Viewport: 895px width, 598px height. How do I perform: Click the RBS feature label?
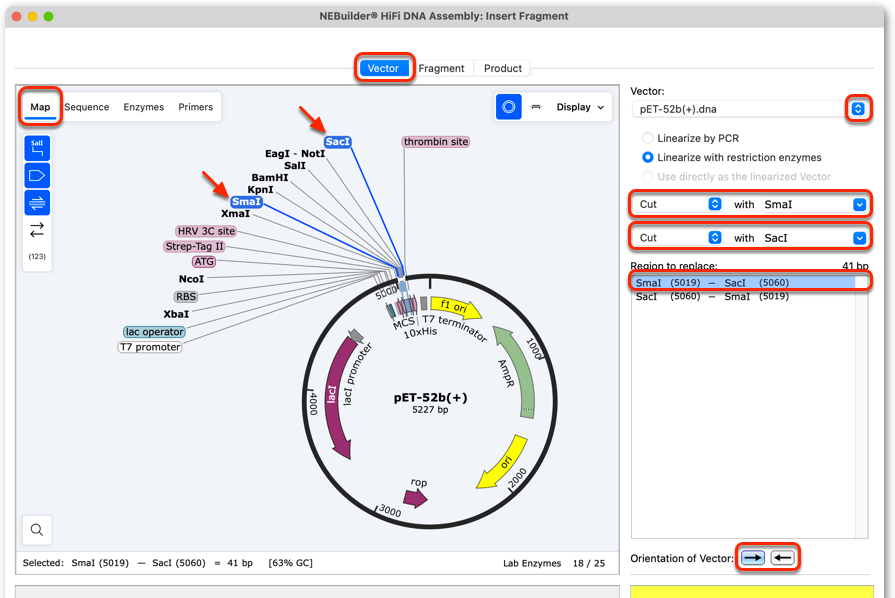[186, 297]
